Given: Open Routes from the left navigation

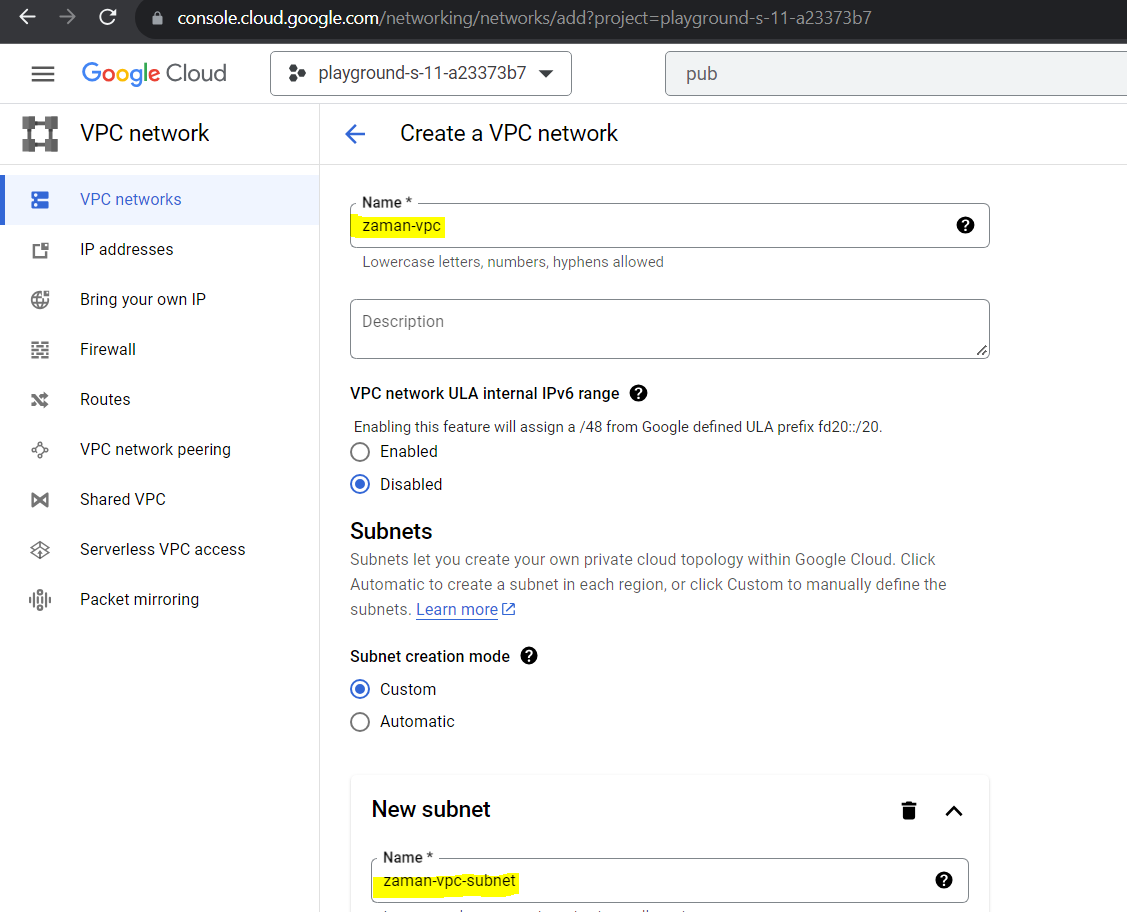Looking at the screenshot, I should click(105, 399).
